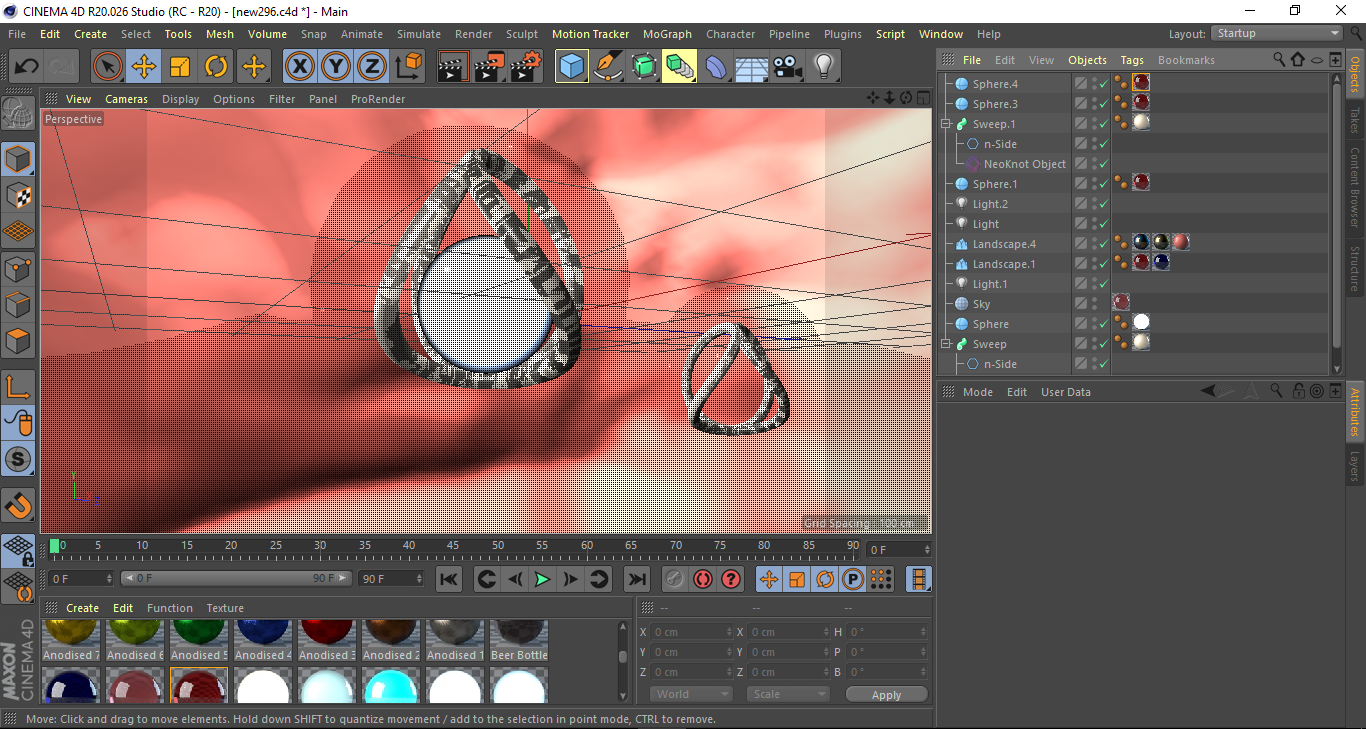The width and height of the screenshot is (1366, 729).
Task: Click X position field stepper arrows
Action: (x=728, y=632)
